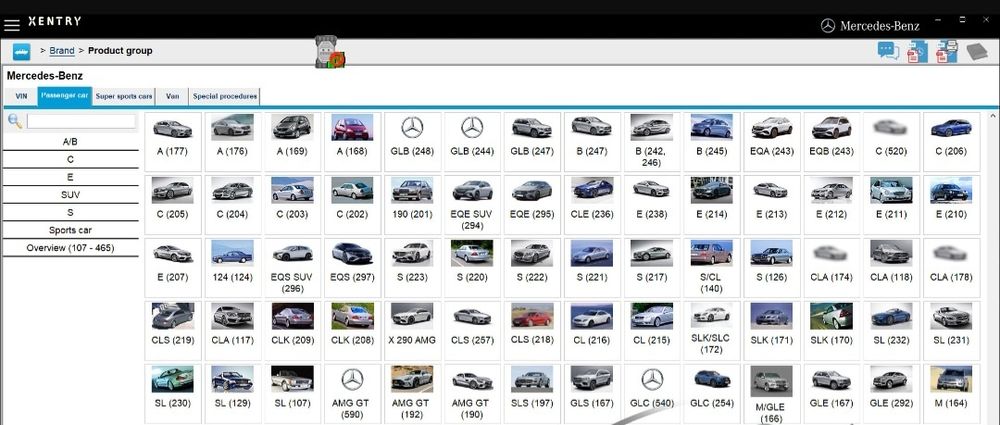Viewport: 1000px width, 425px height.
Task: Select the A (176) model tile
Action: (232, 141)
